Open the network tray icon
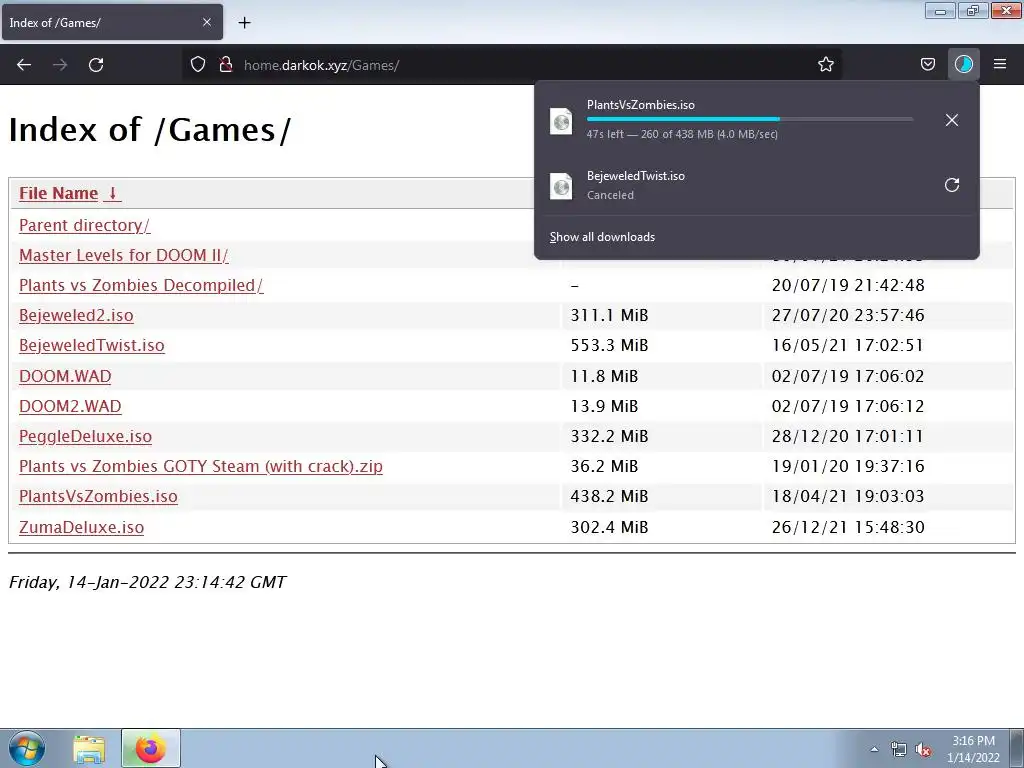1024x768 pixels. coord(899,749)
